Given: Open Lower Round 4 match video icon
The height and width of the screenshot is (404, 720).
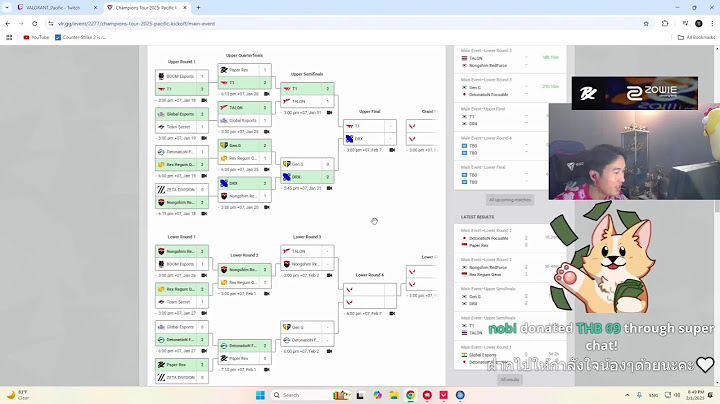Looking at the screenshot, I should click(392, 314).
